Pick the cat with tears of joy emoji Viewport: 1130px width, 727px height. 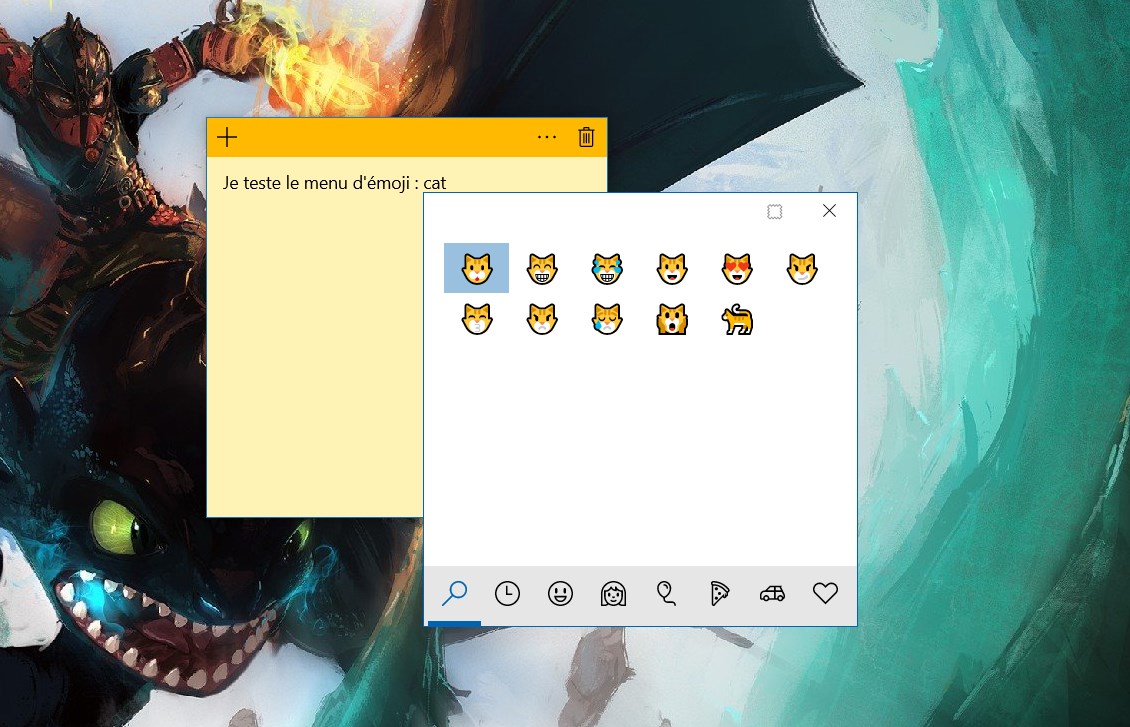[x=606, y=268]
